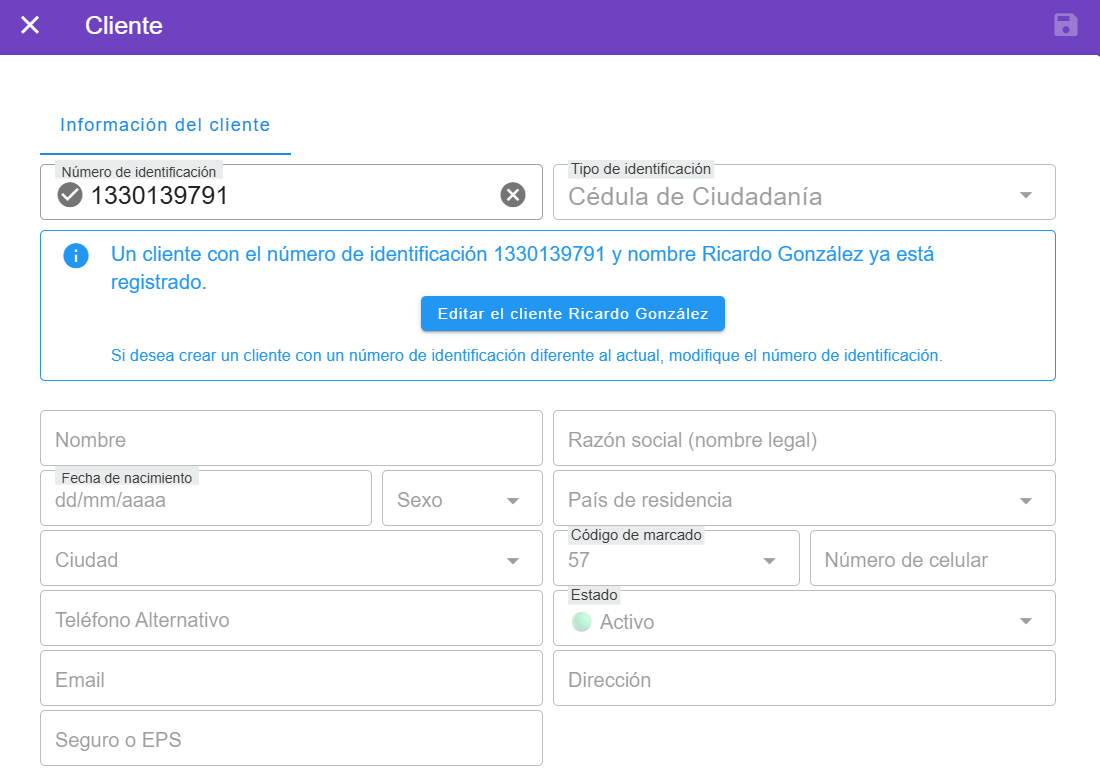
Task: Focus the Número de celular field
Action: pyautogui.click(x=931, y=560)
